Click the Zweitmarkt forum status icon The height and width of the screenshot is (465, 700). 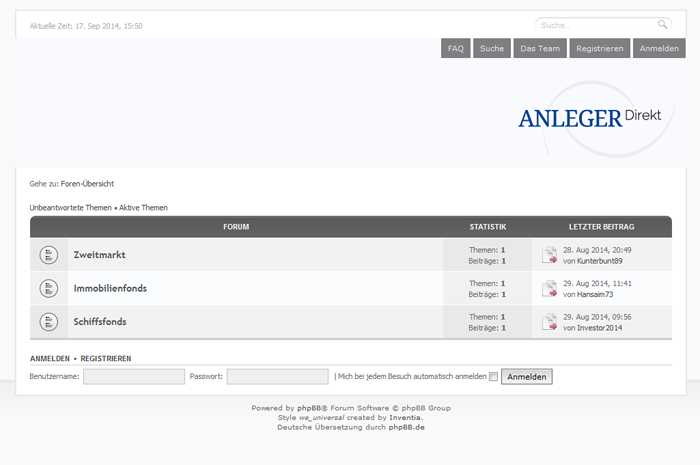tap(49, 255)
